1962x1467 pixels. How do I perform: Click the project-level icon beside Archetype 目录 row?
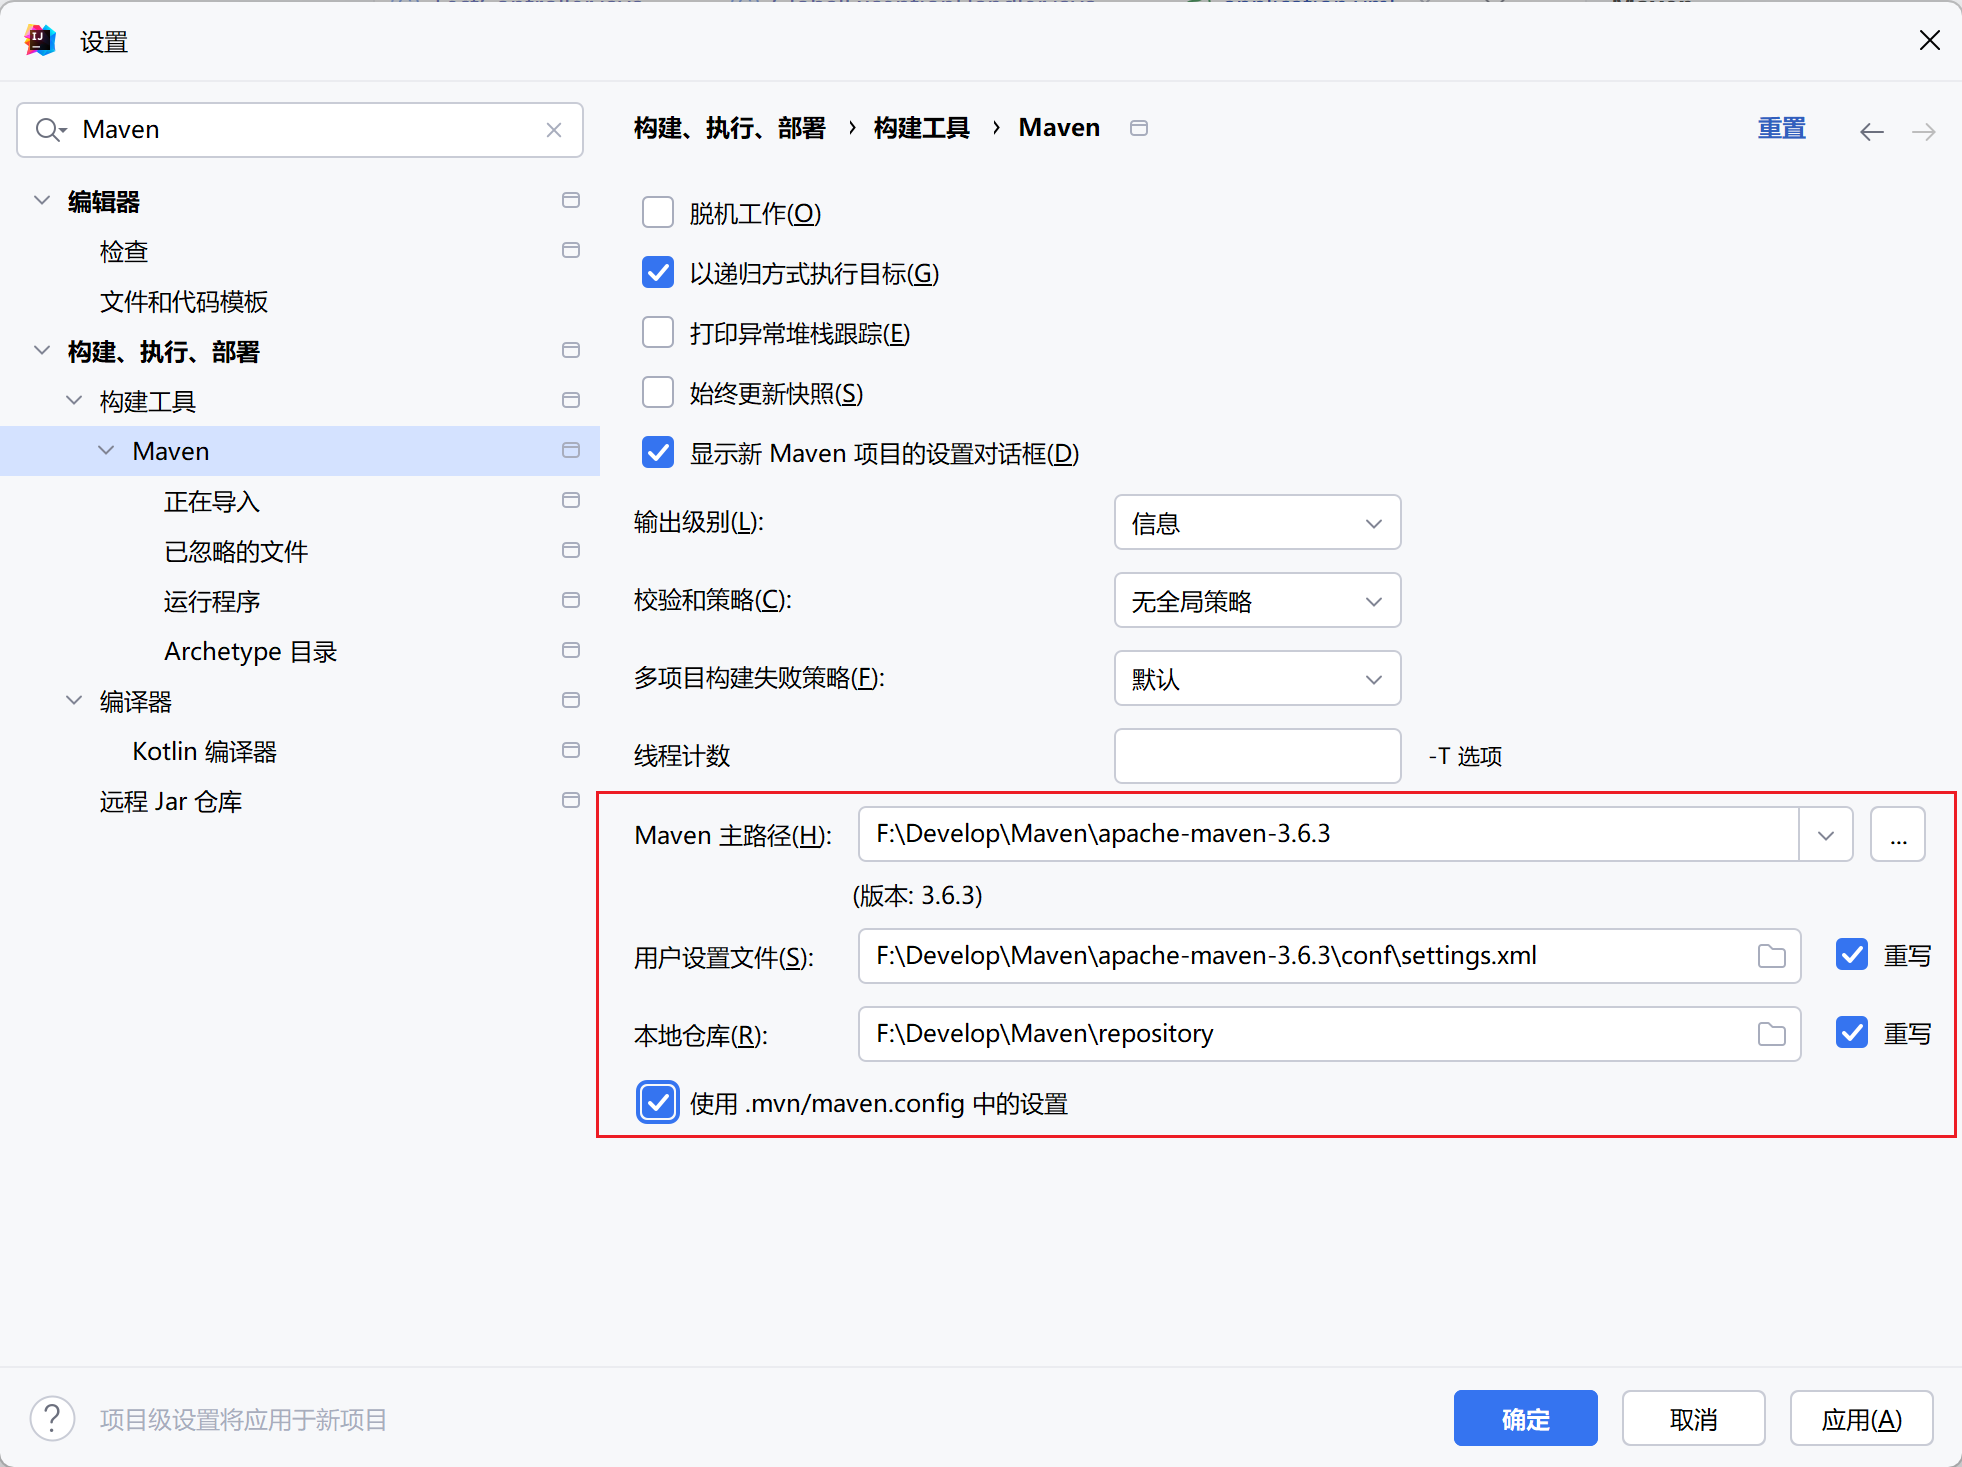[571, 650]
